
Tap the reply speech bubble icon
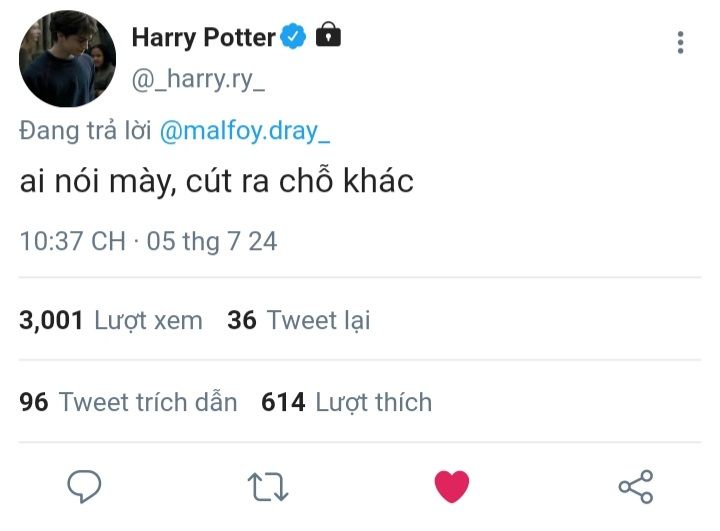click(x=84, y=486)
